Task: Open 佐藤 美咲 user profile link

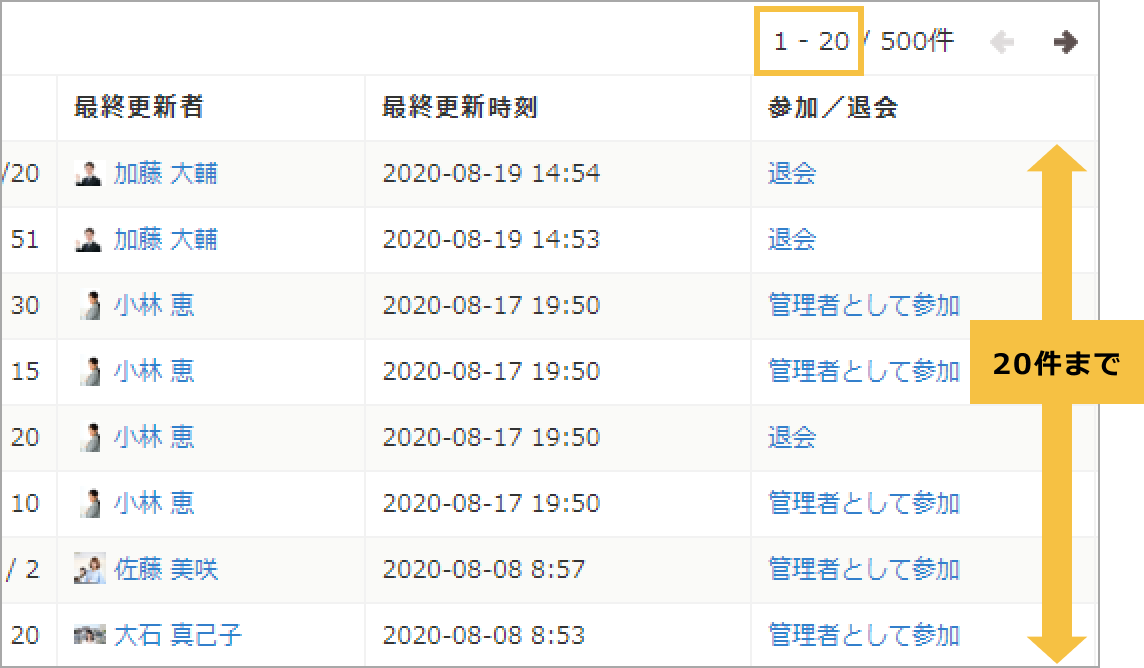Action: point(165,570)
